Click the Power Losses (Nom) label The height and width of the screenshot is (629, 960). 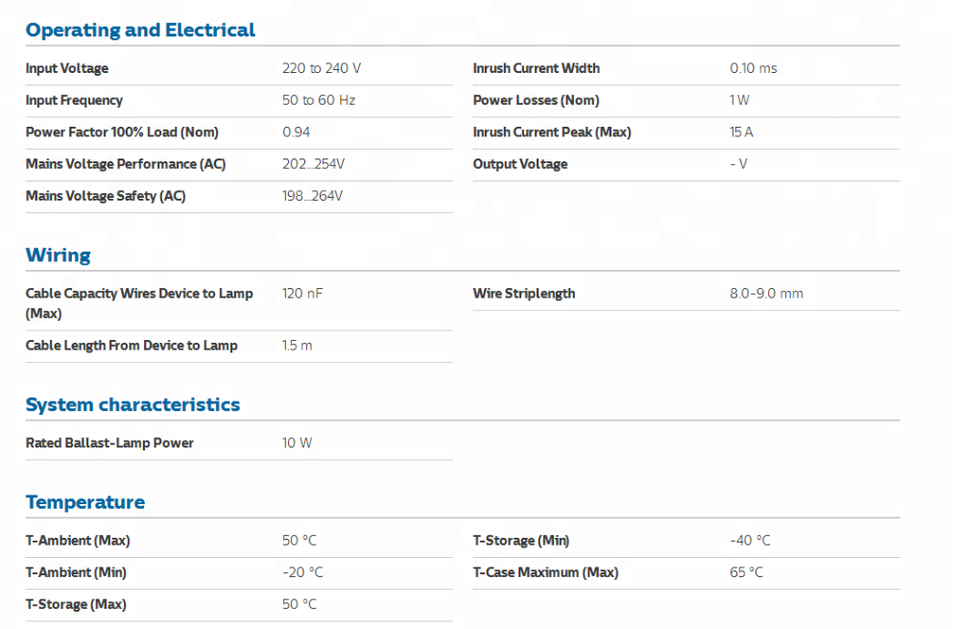536,101
